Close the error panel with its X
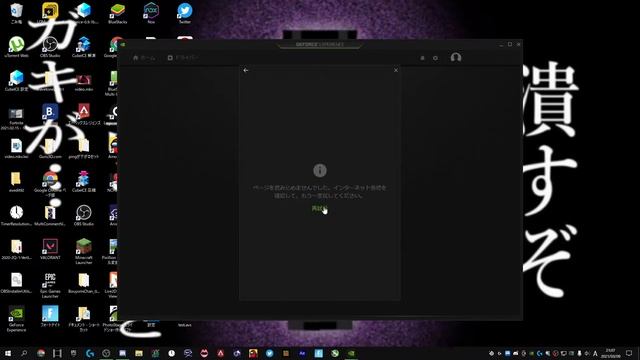Image resolution: width=640 pixels, height=360 pixels. pos(396,70)
